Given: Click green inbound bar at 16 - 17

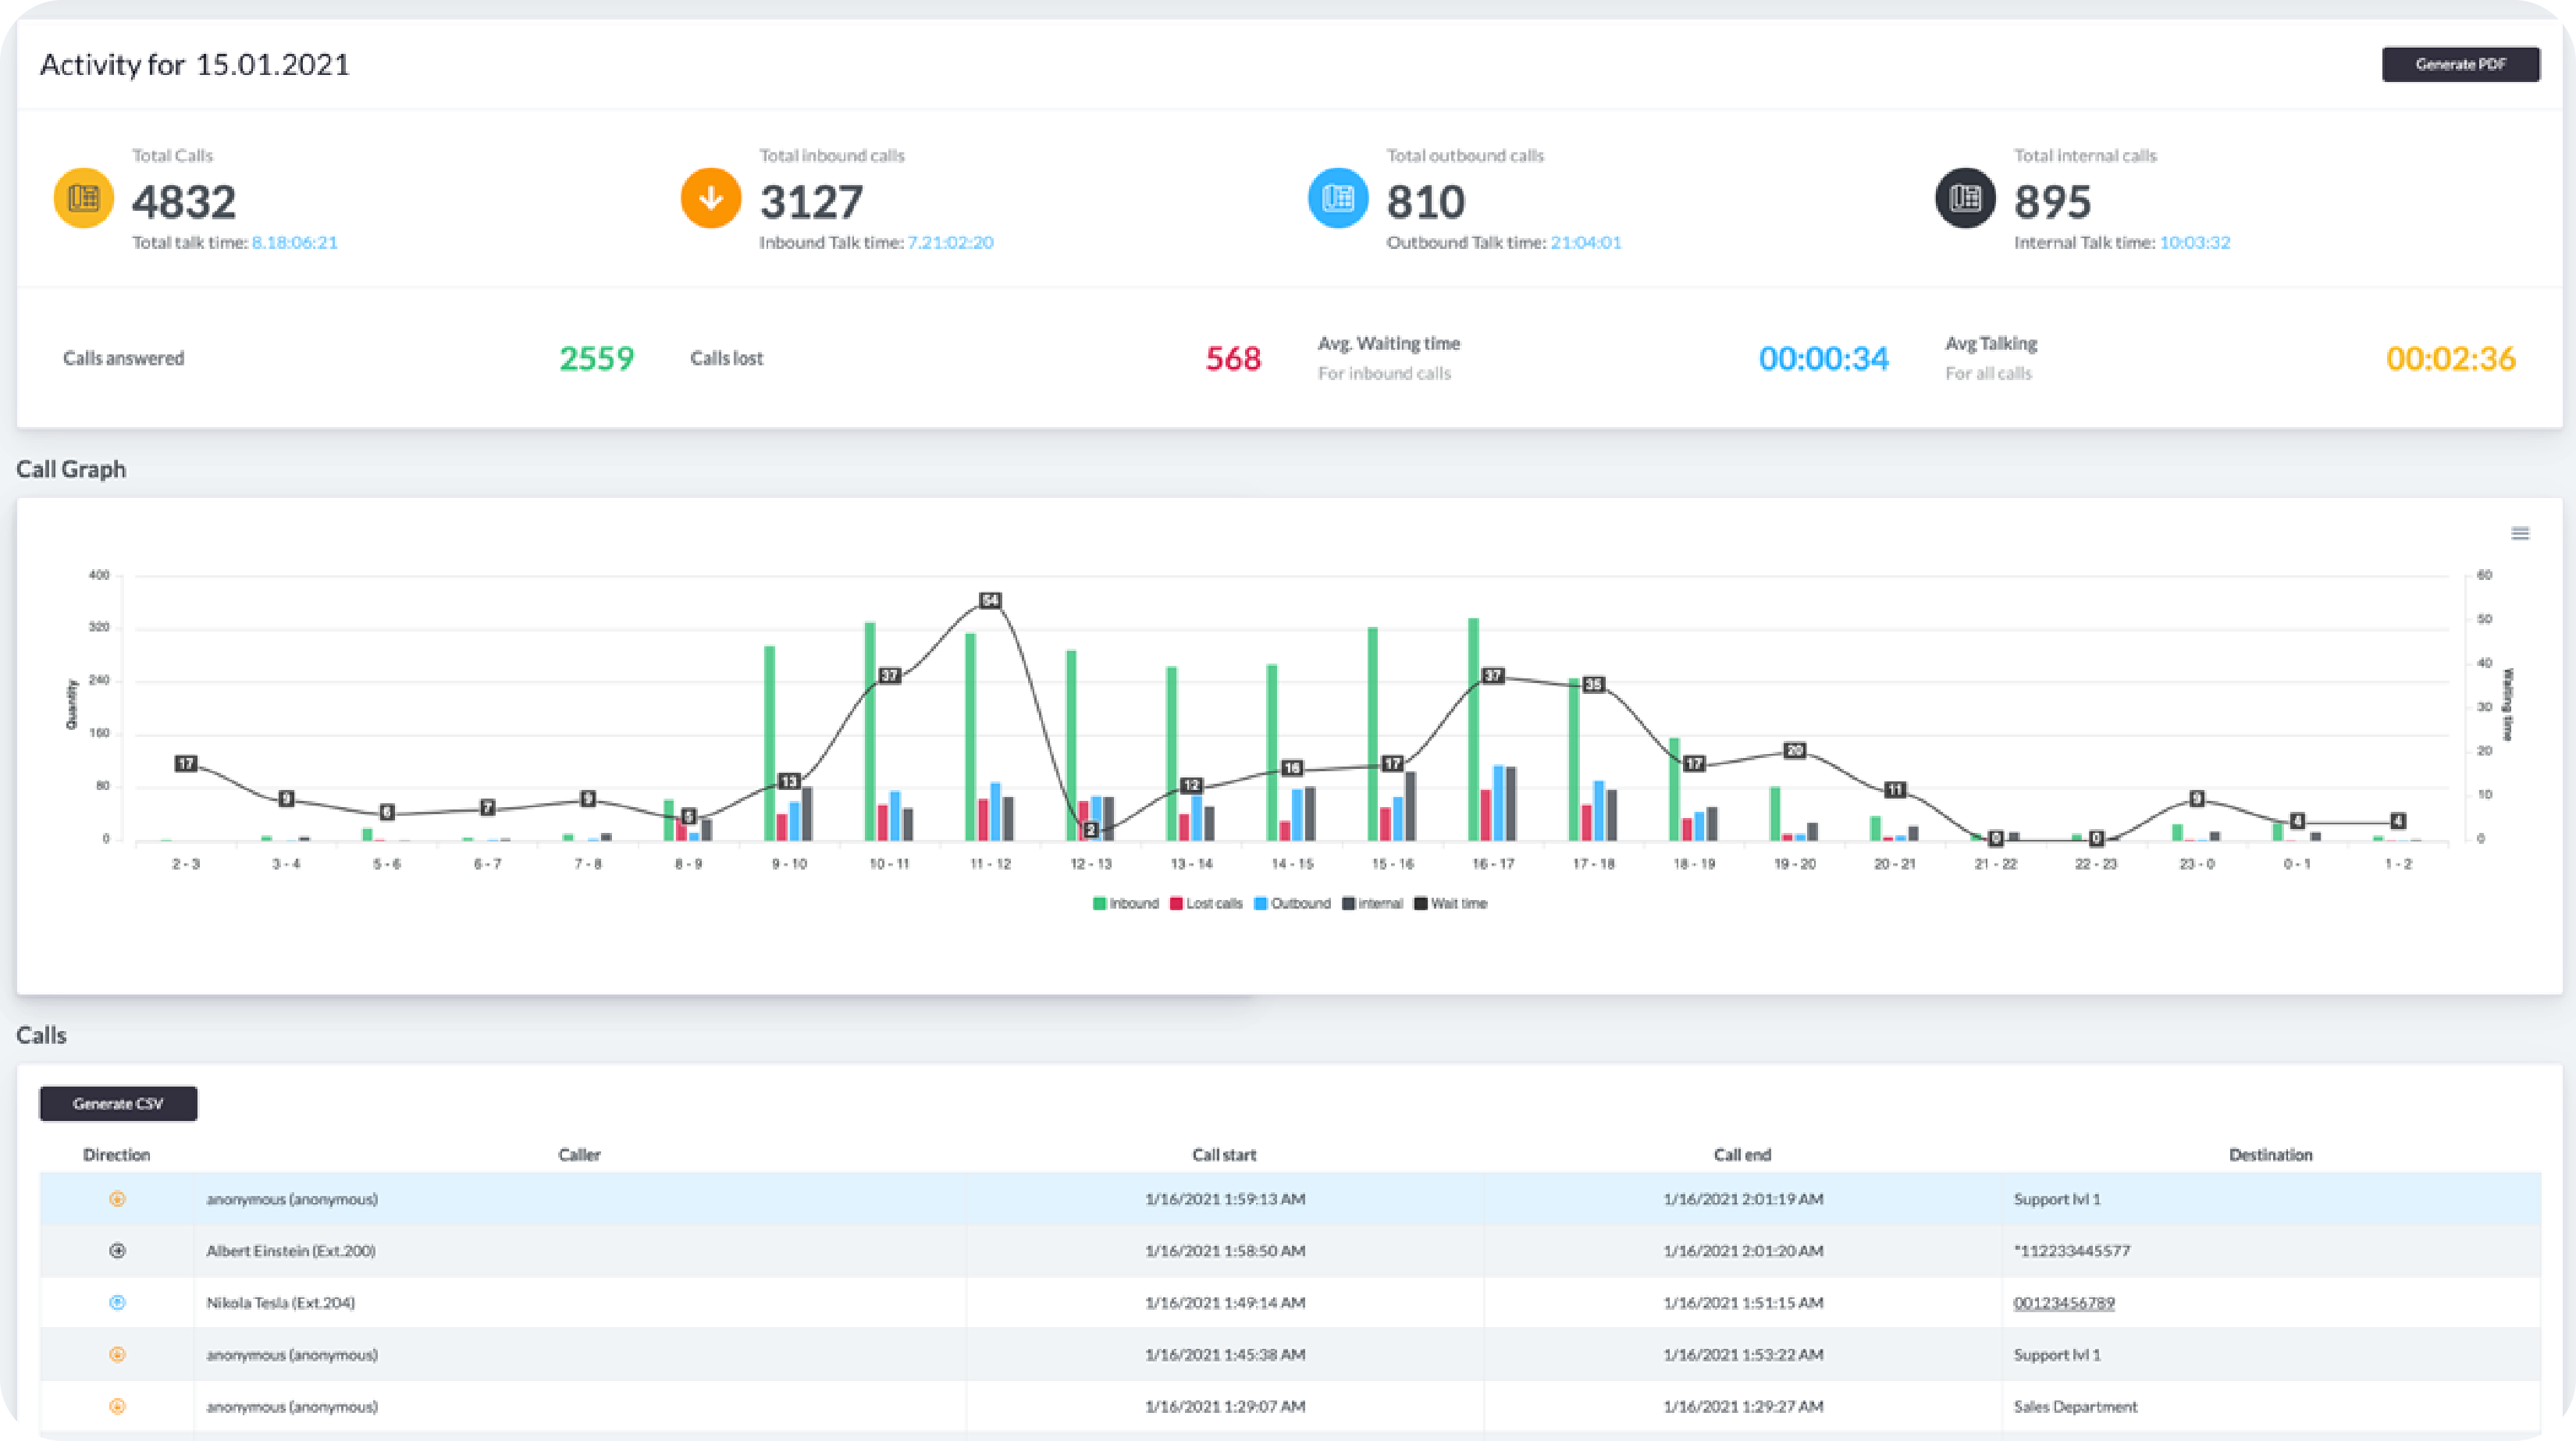Looking at the screenshot, I should tap(1474, 729).
